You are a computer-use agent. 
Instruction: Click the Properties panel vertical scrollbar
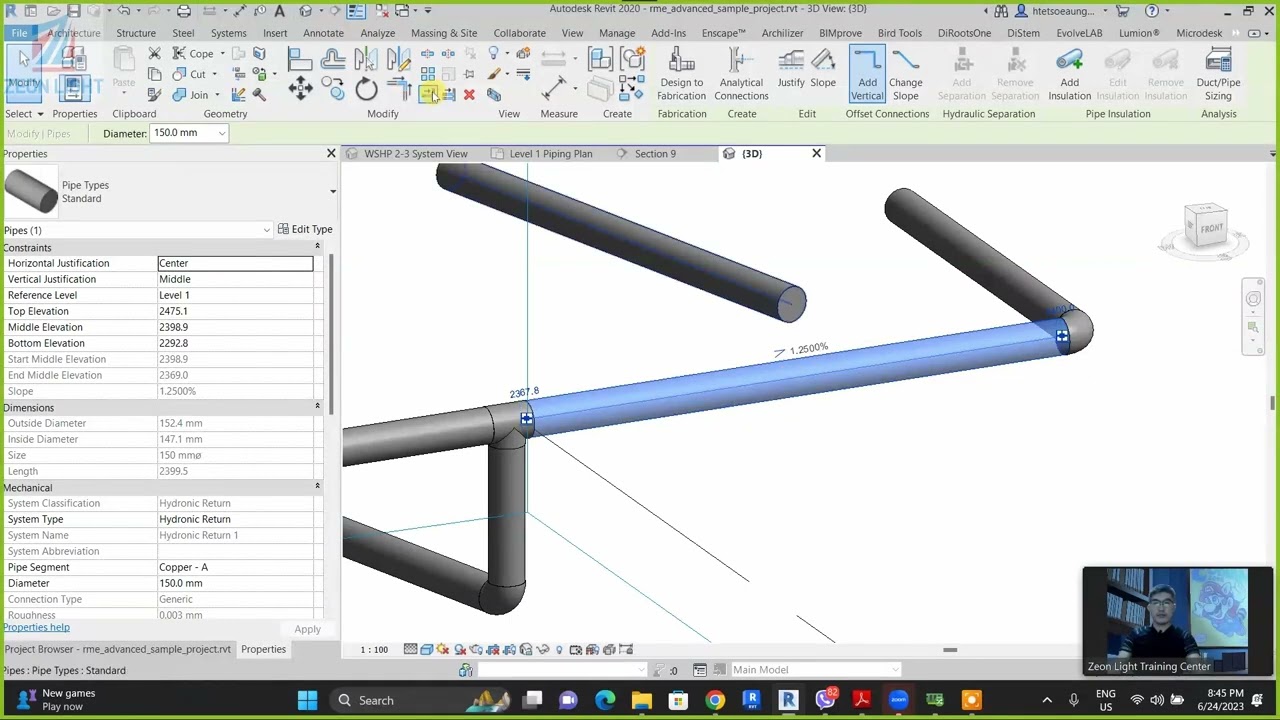(331, 335)
